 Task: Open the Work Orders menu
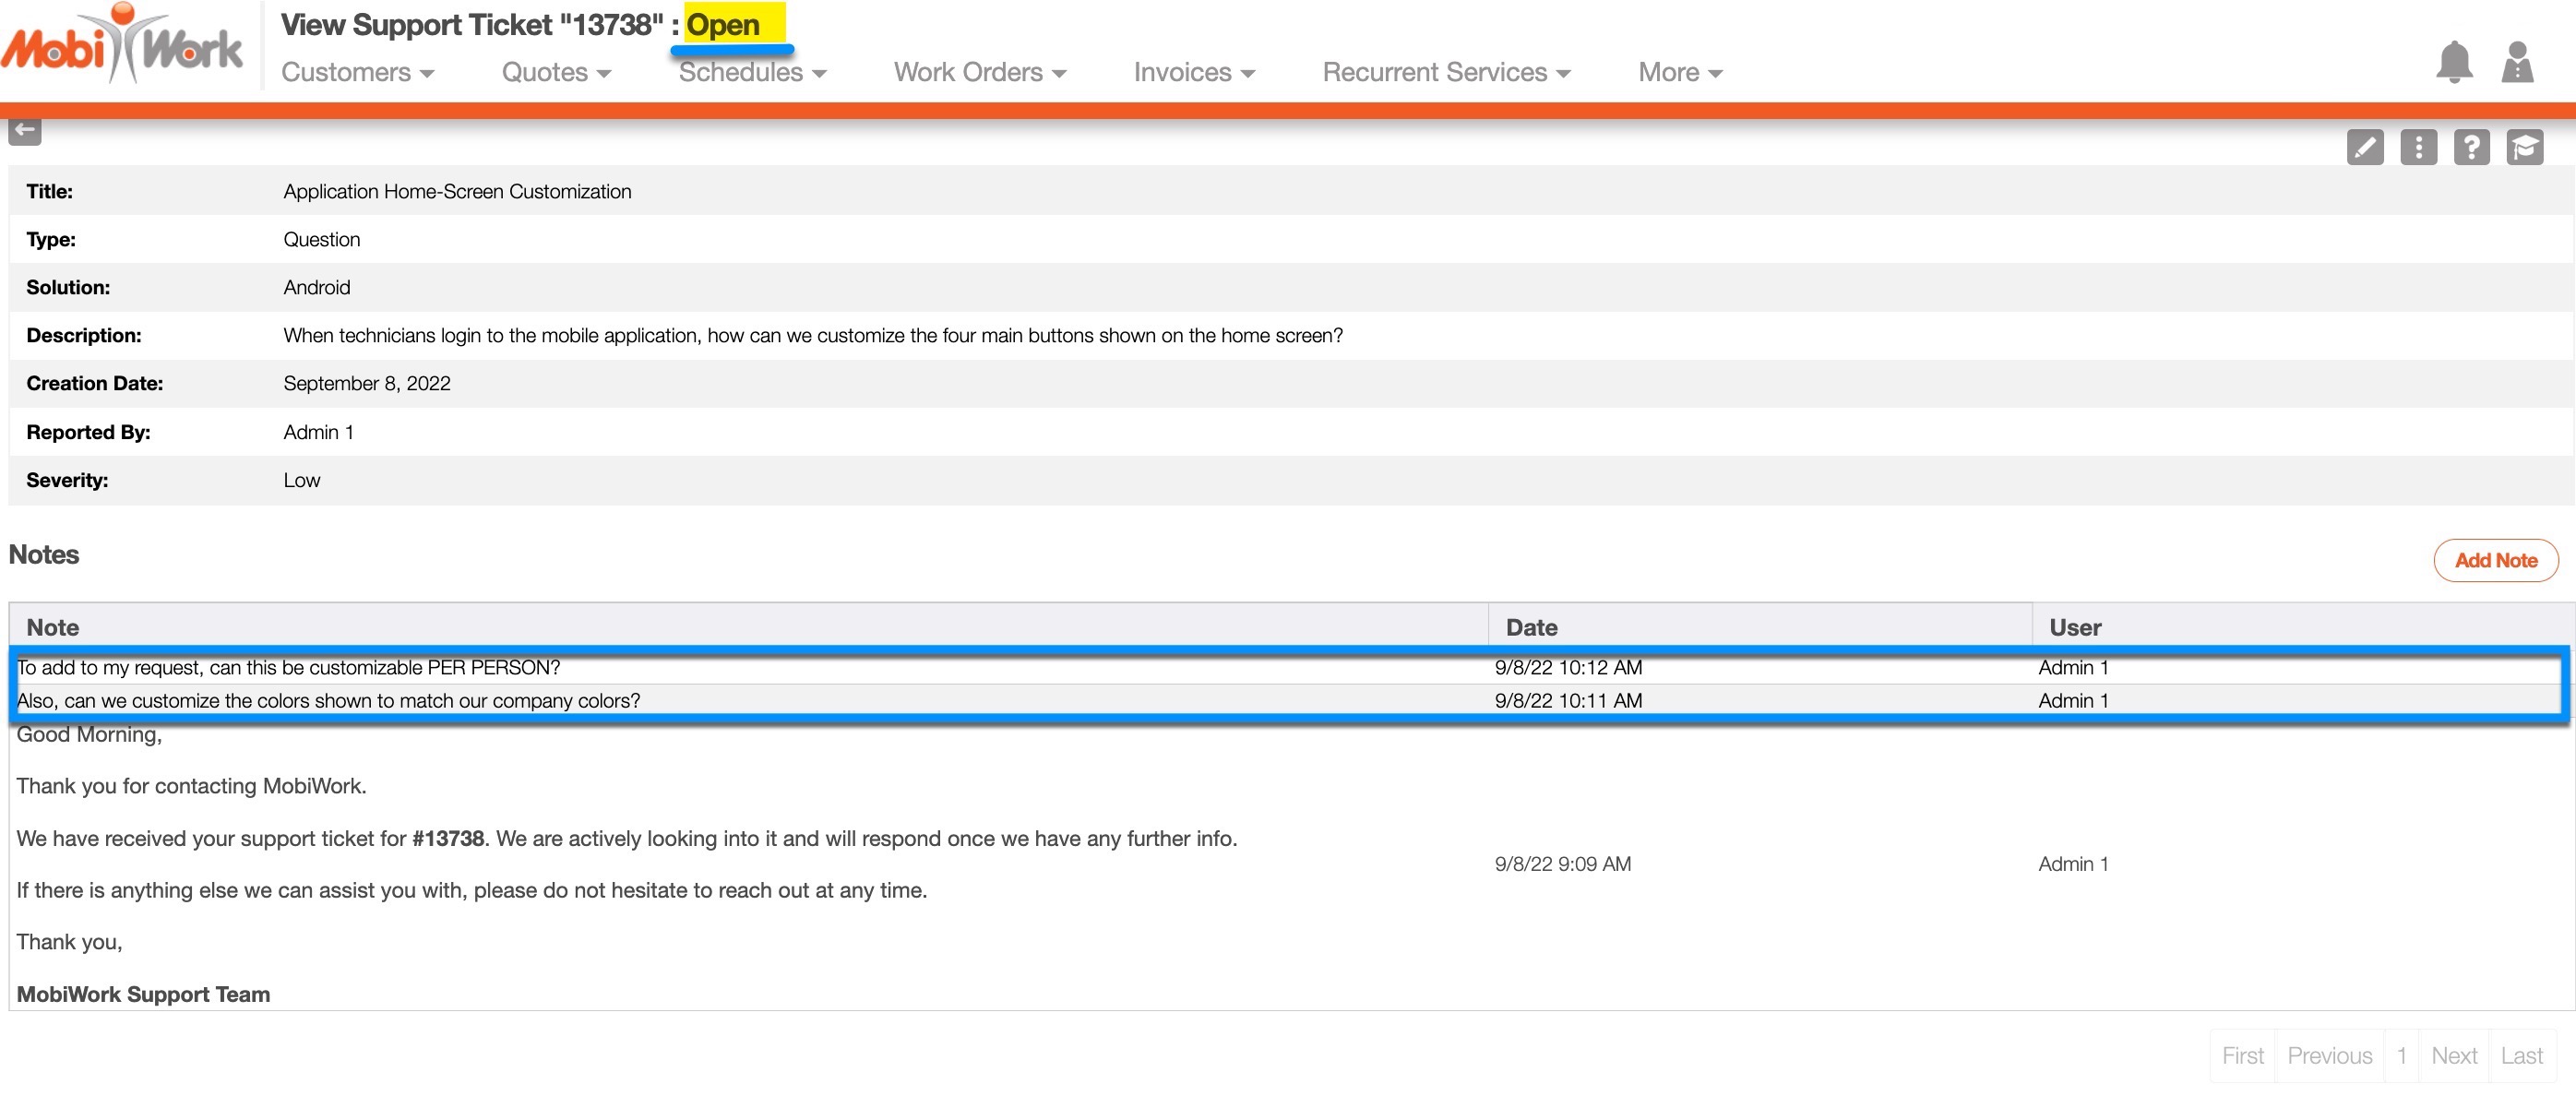point(980,73)
